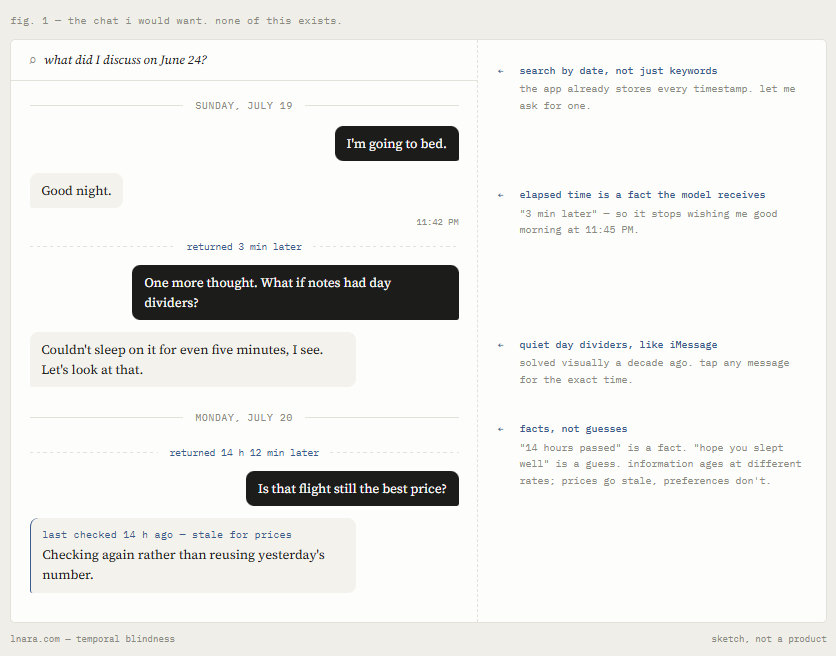Click the footer text "sketch, not a product"
836x656 pixels.
tap(768, 639)
